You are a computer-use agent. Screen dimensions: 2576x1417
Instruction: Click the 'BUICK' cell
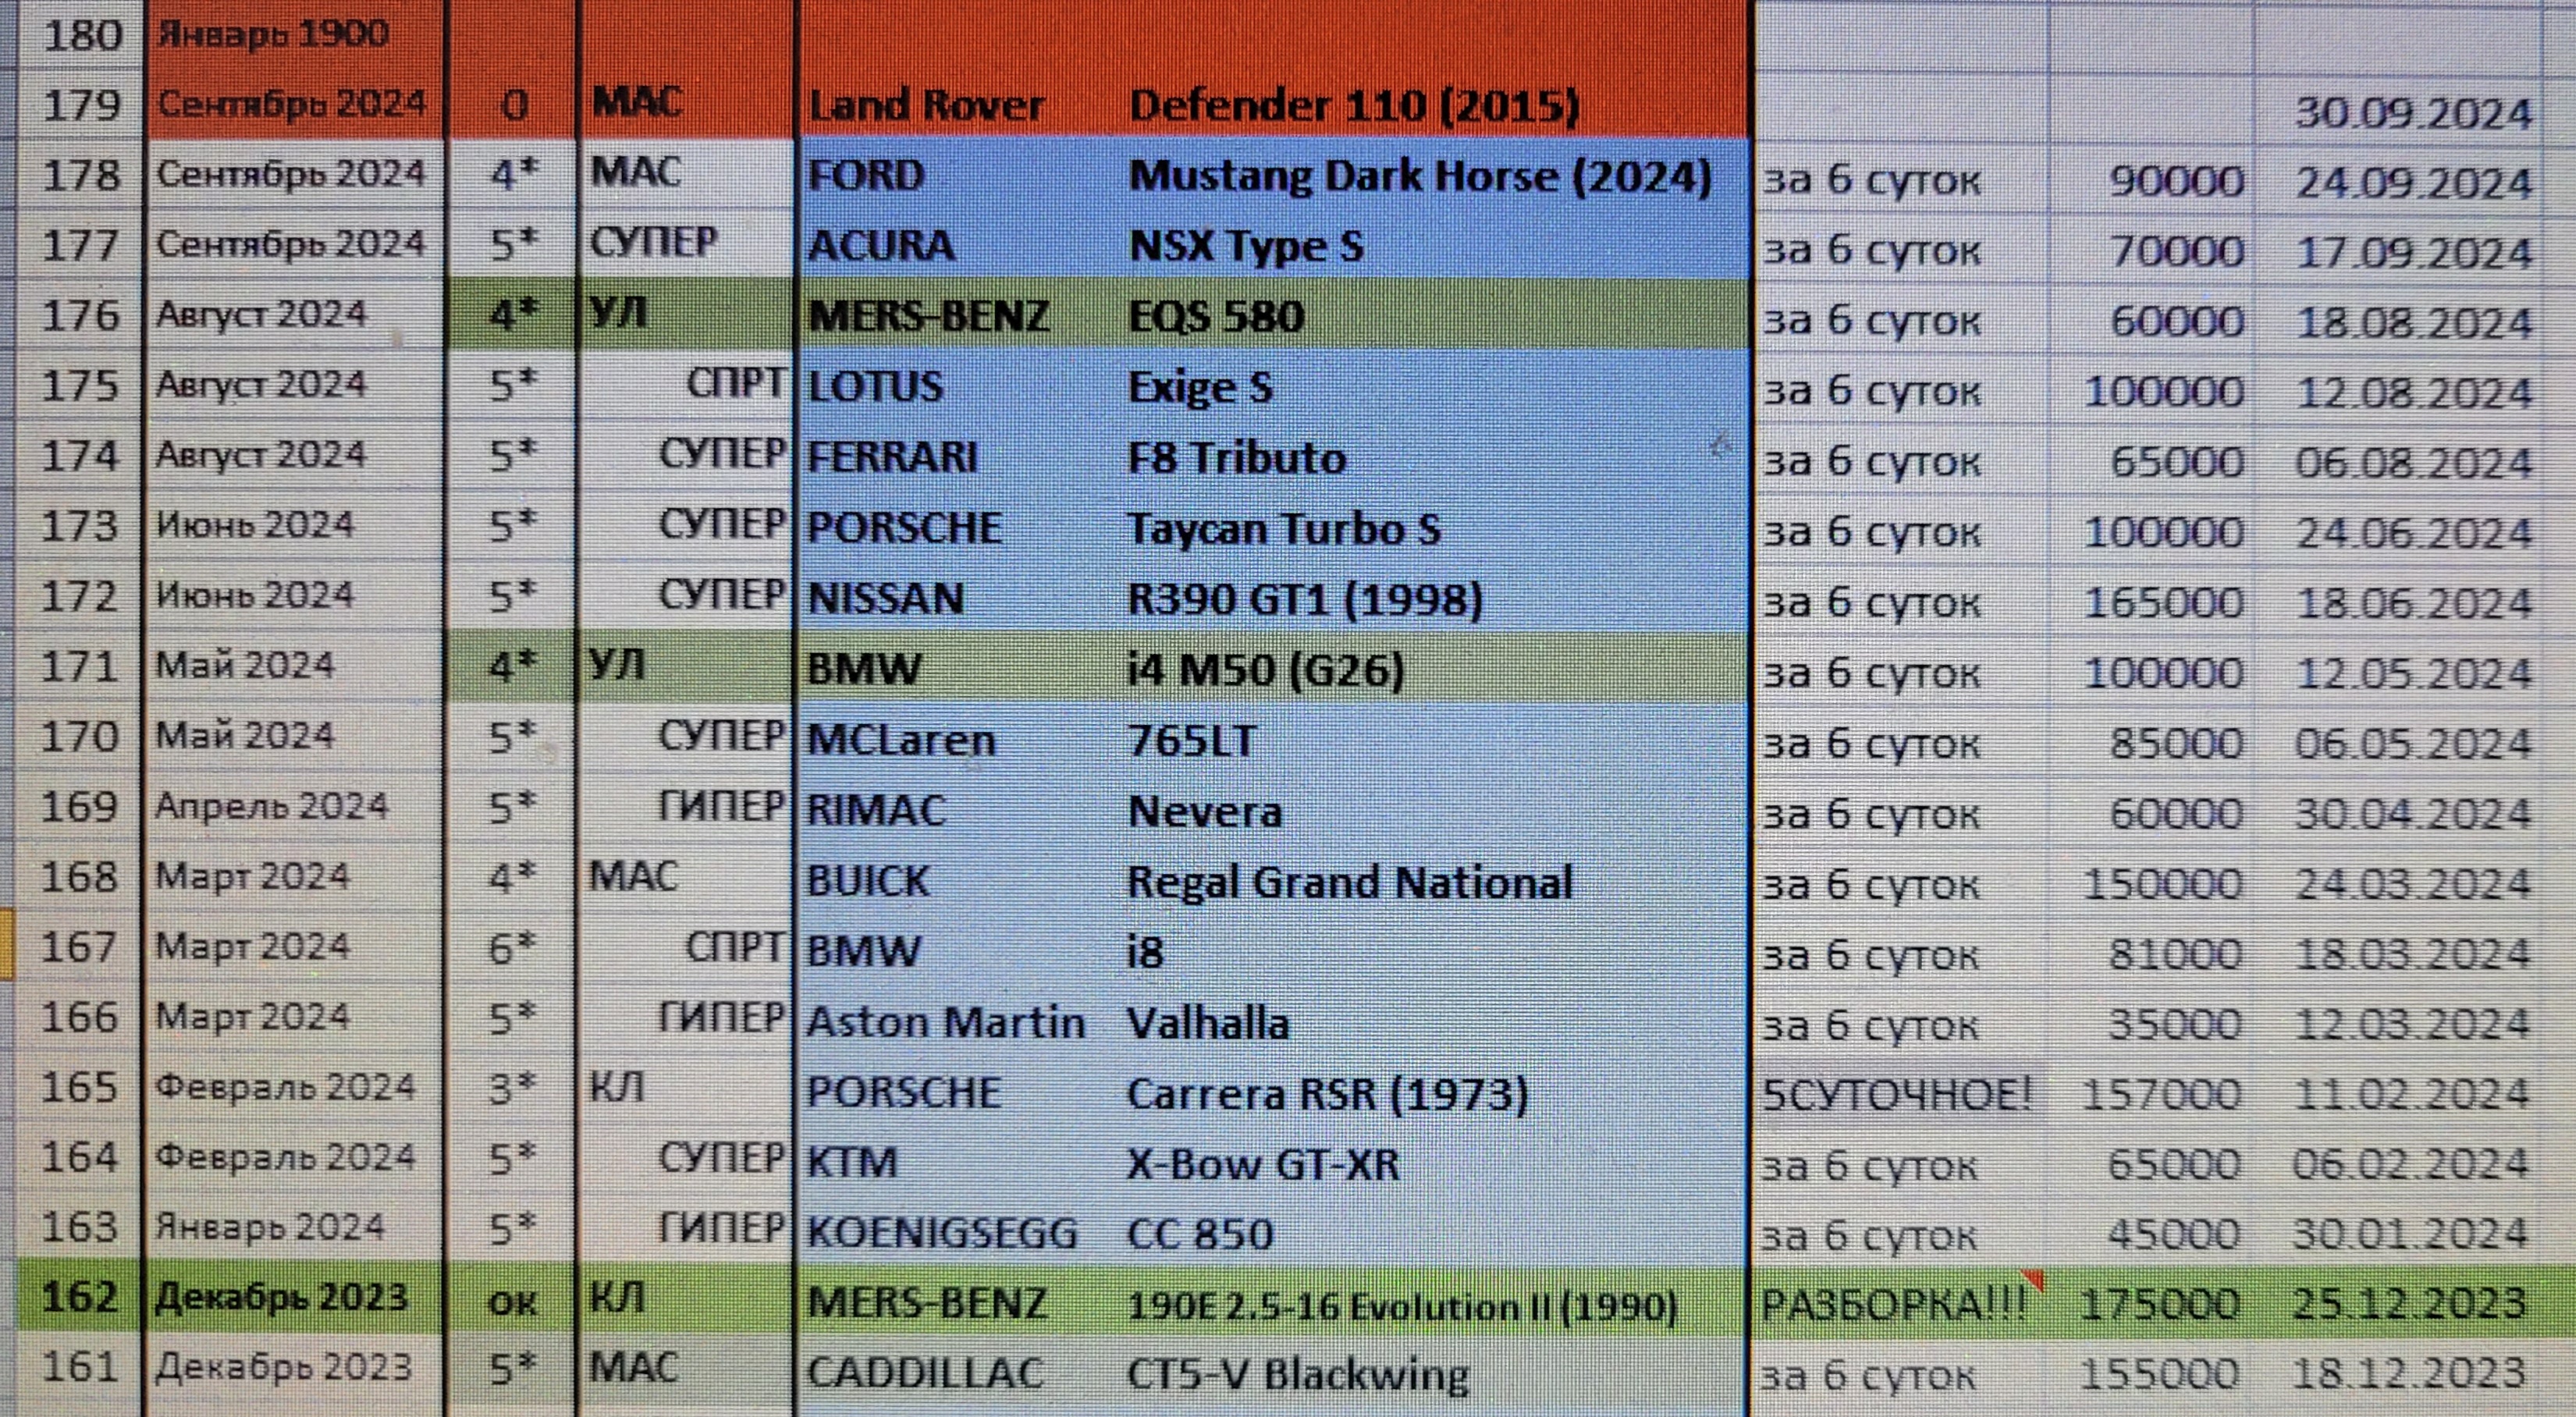click(x=960, y=880)
